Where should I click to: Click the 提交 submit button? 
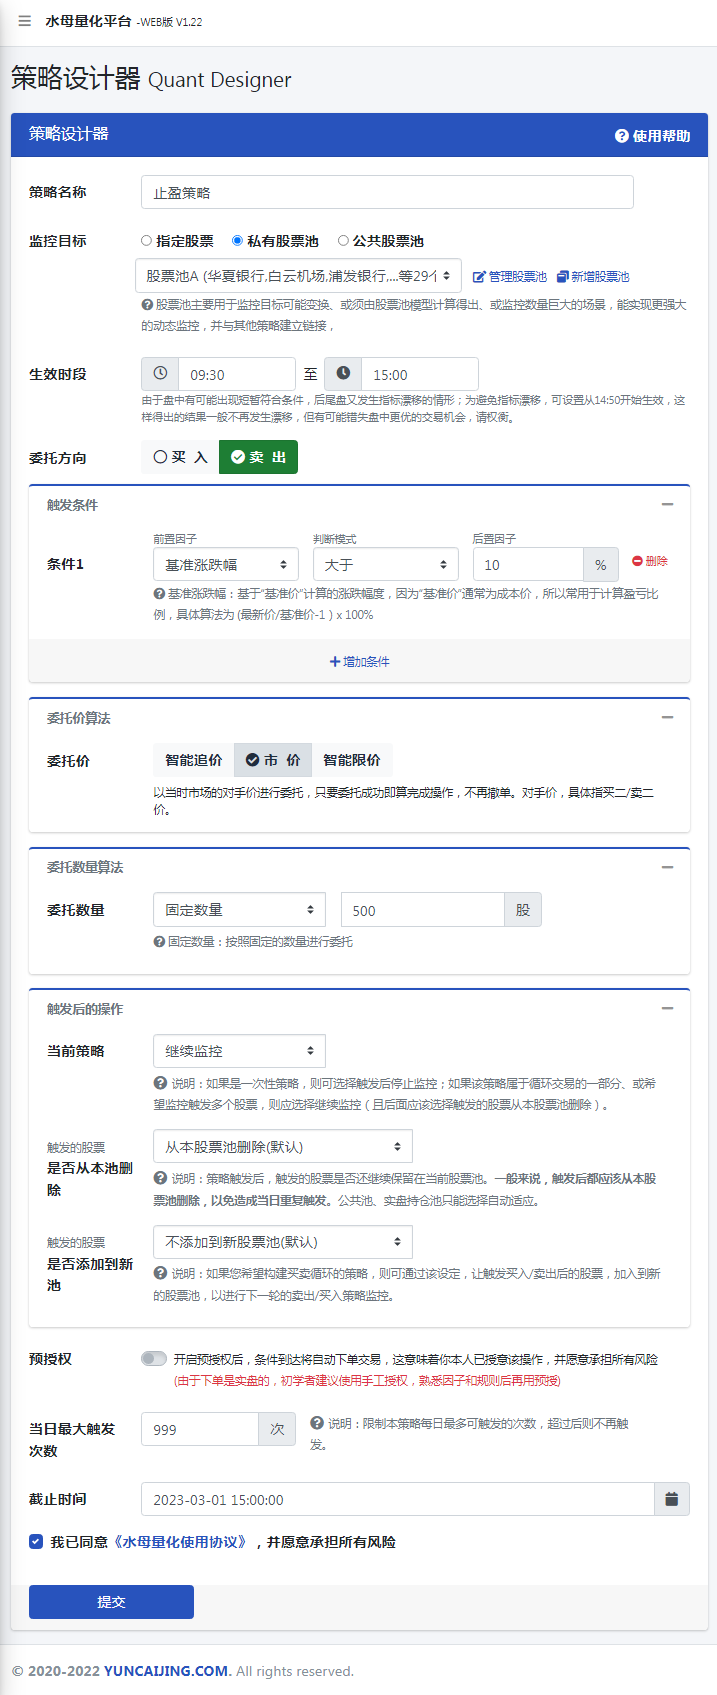tap(111, 1602)
